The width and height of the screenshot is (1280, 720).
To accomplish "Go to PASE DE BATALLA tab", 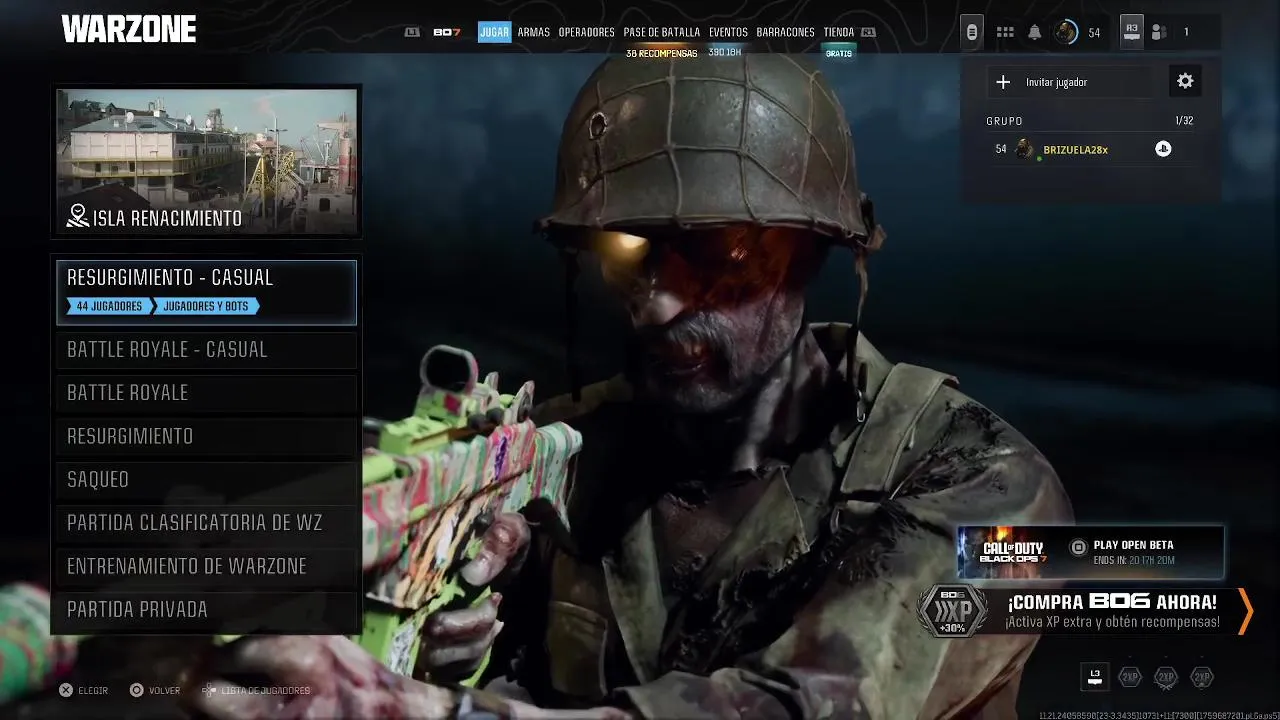I will (x=662, y=32).
